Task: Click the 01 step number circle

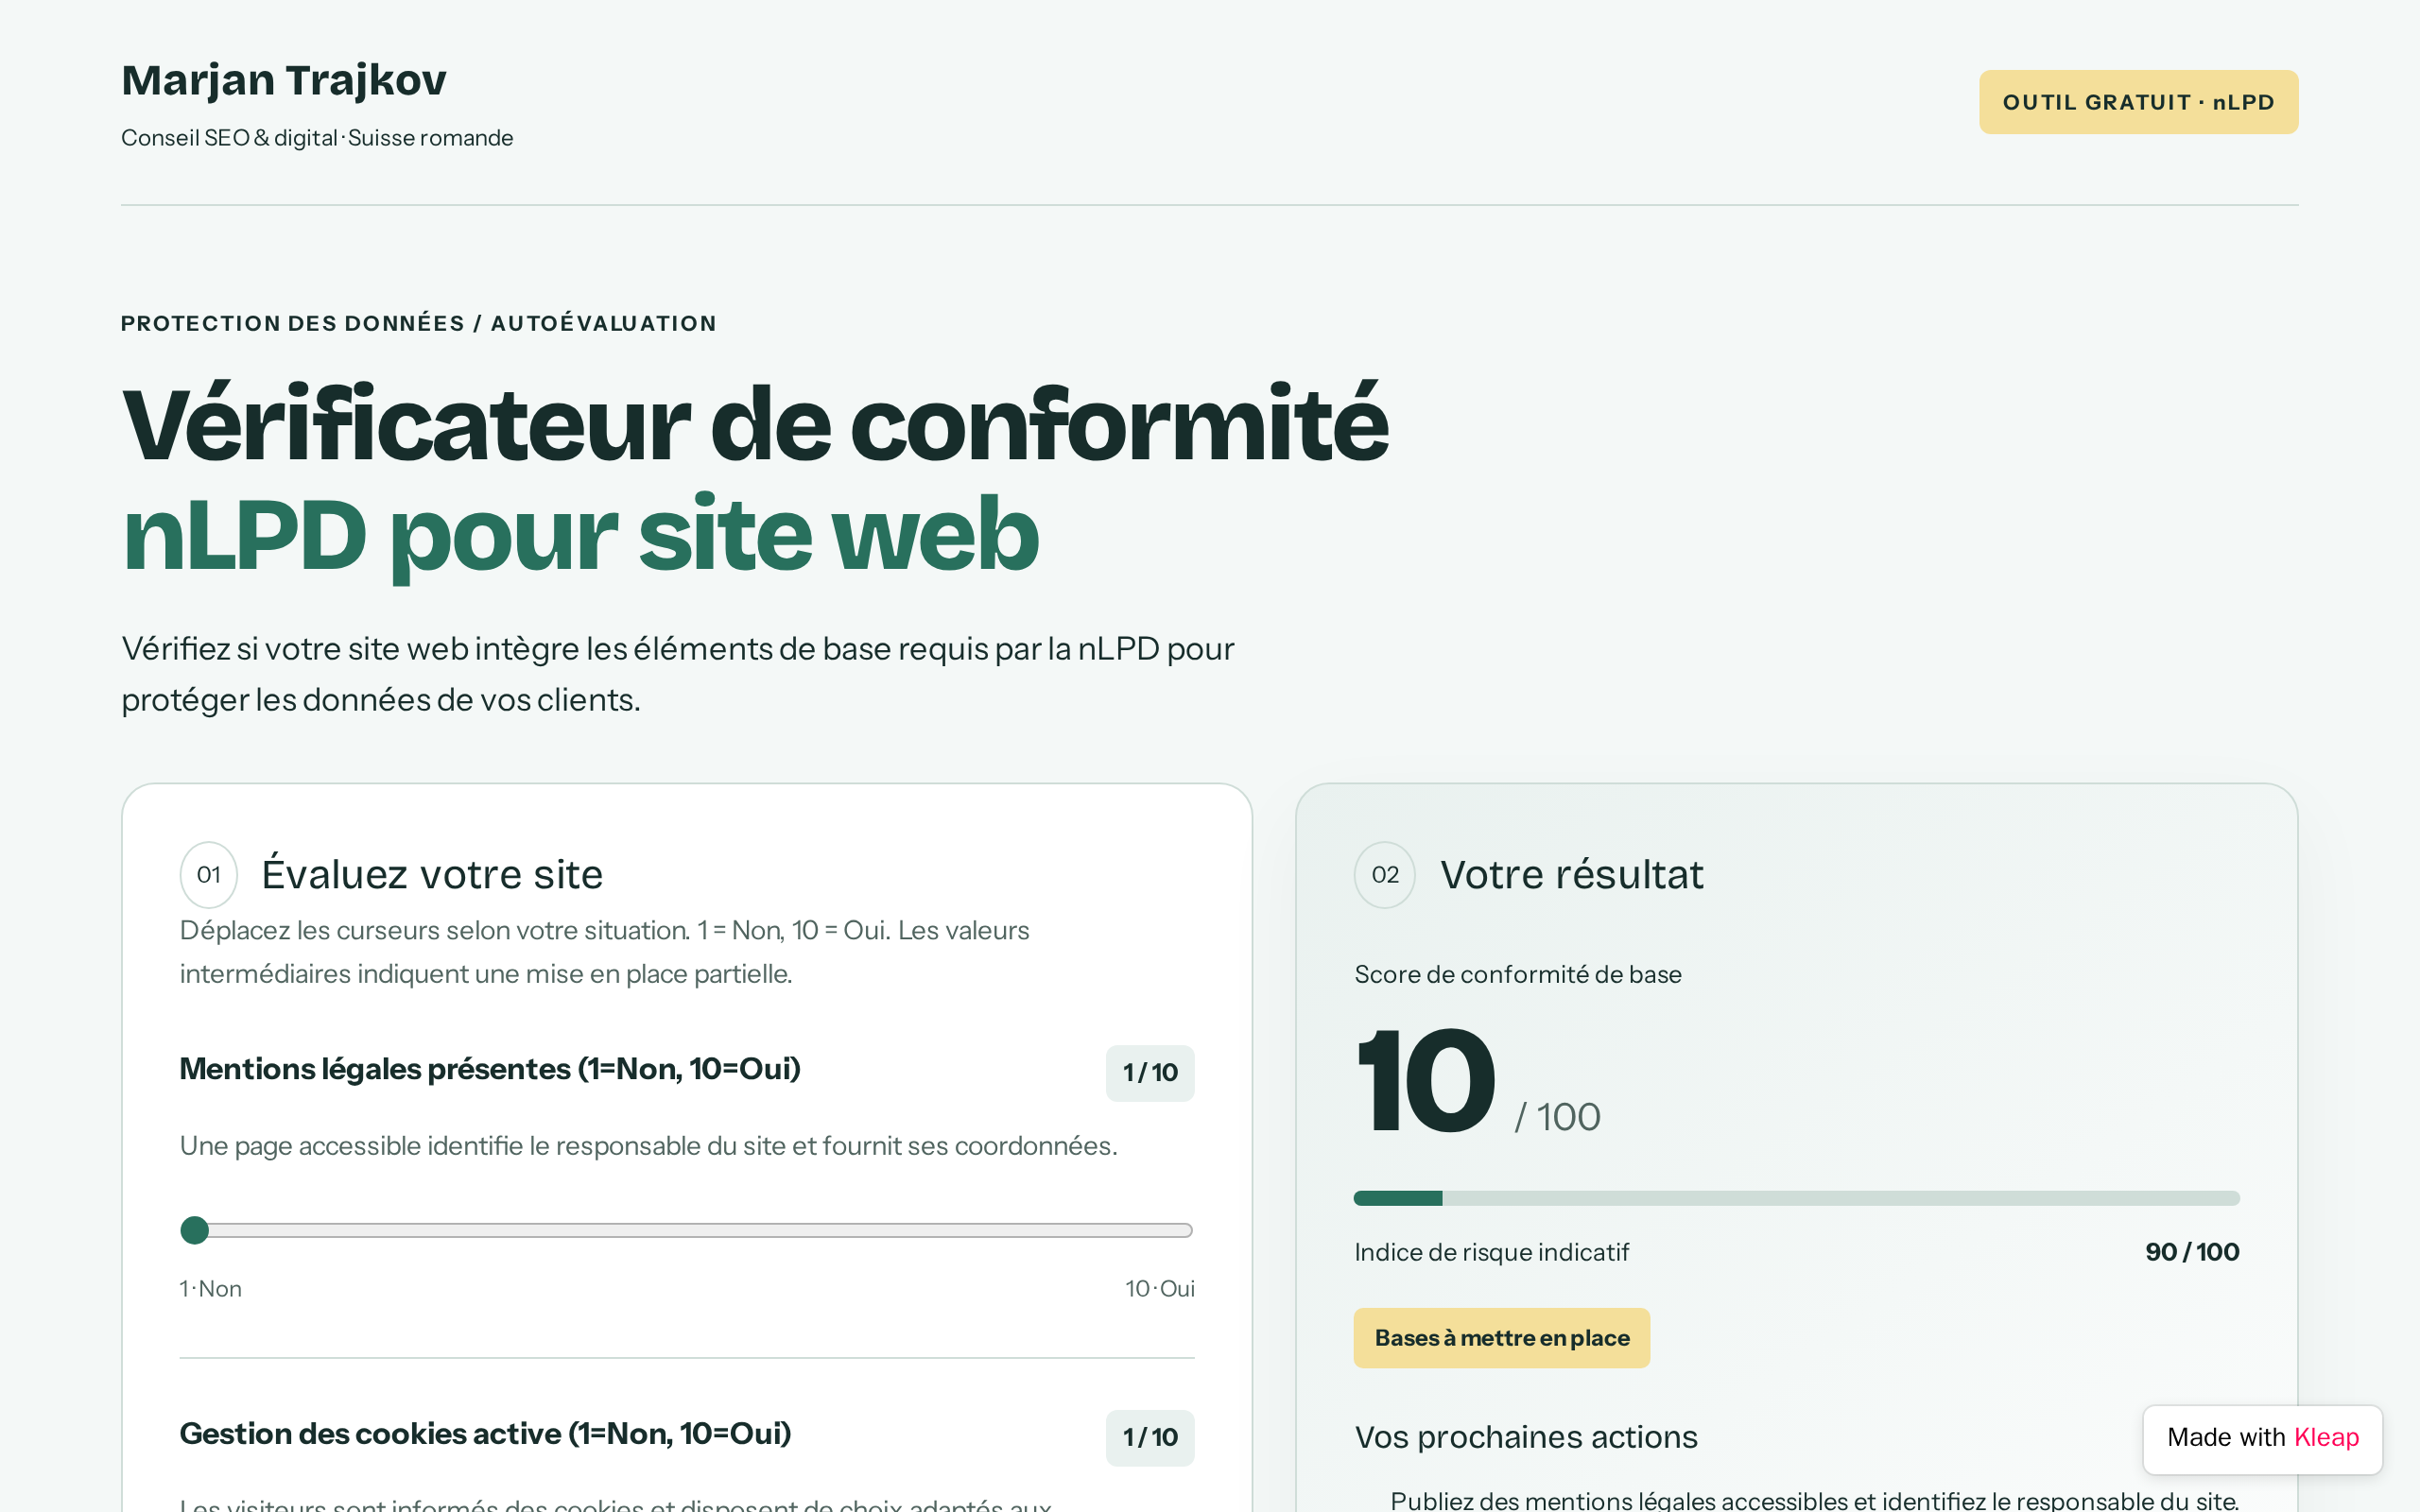Action: pyautogui.click(x=209, y=875)
